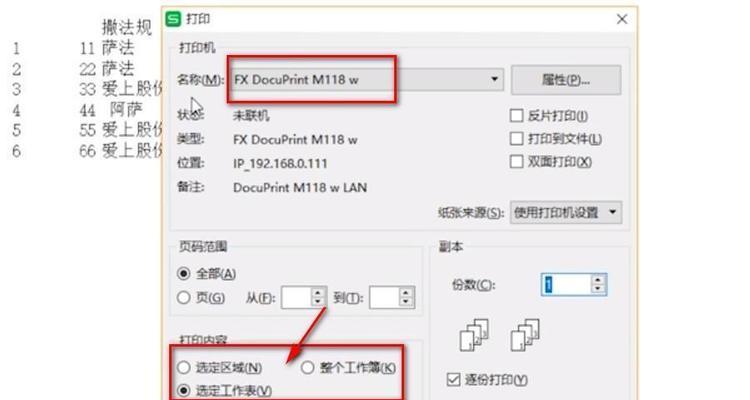Screen dimensions: 750x400
Task: Click the 未联机 status text
Action: [251, 115]
